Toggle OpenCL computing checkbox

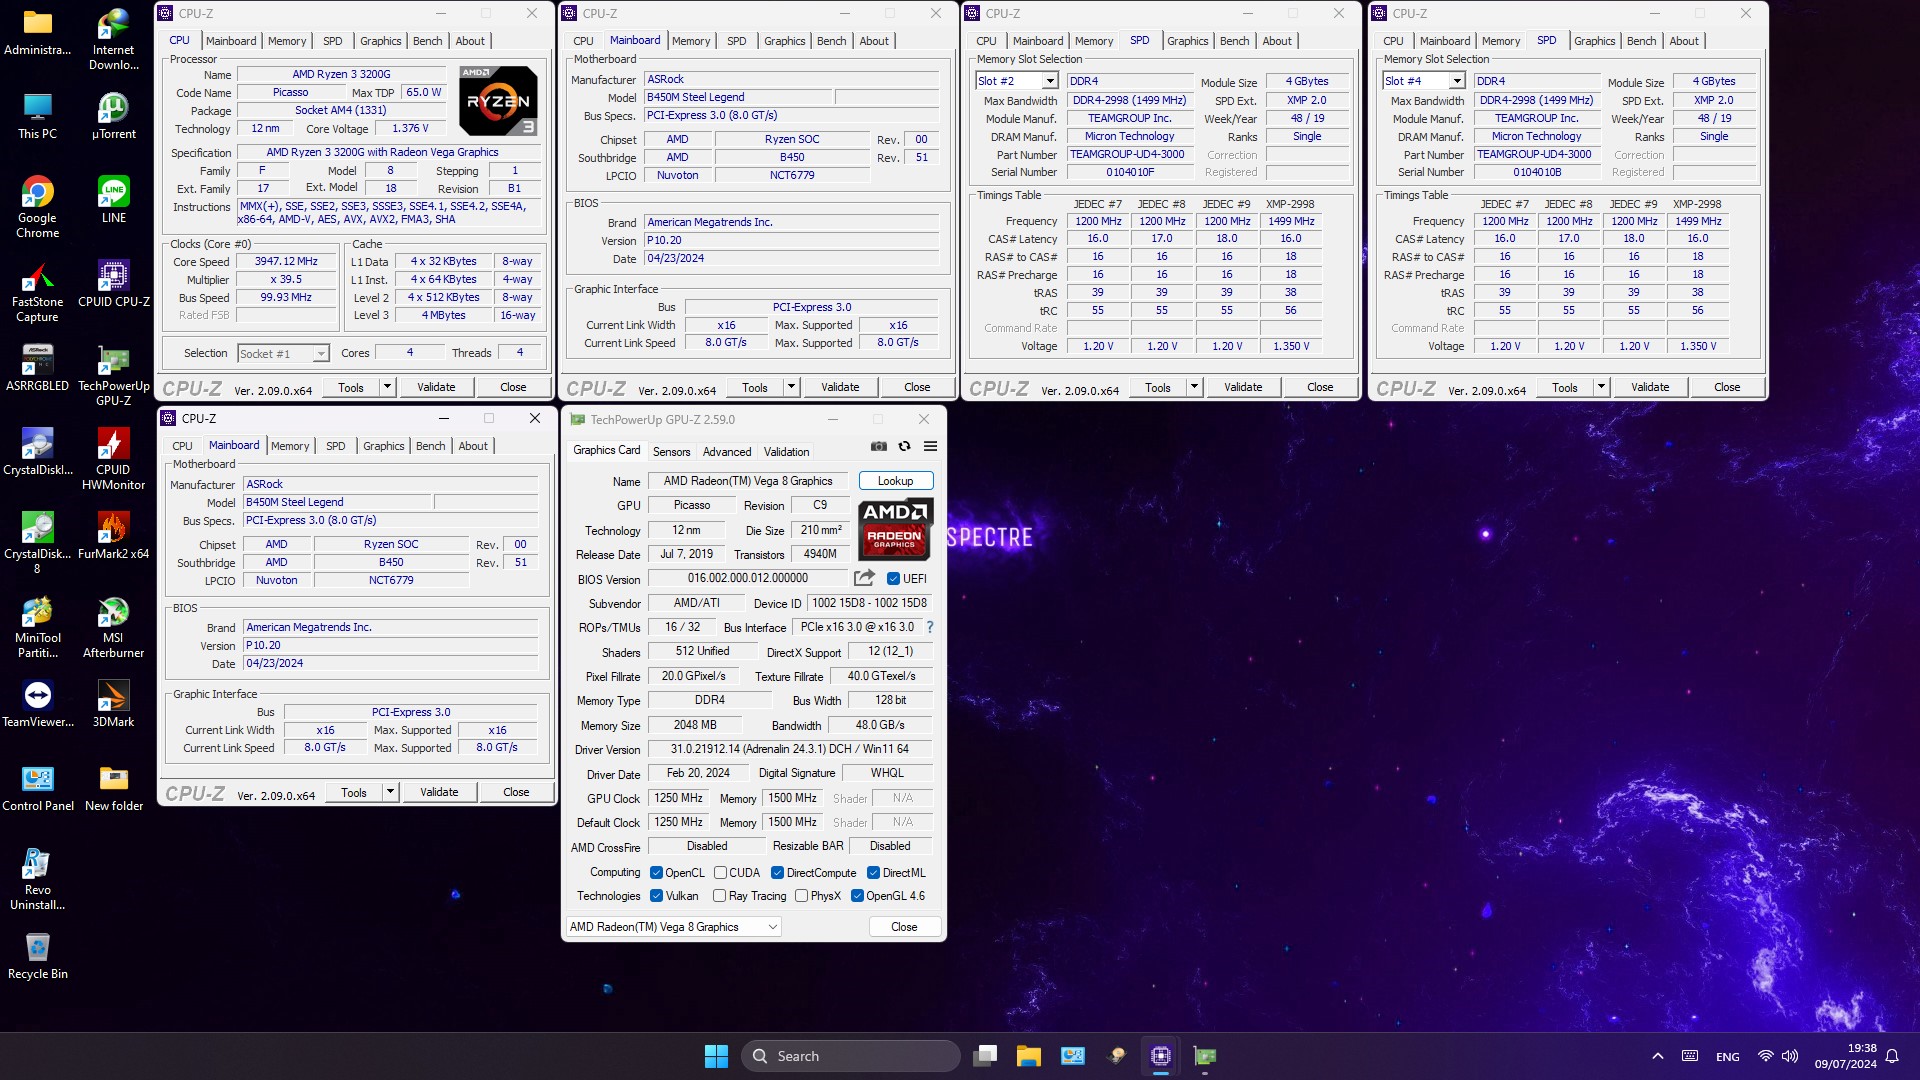[656, 873]
